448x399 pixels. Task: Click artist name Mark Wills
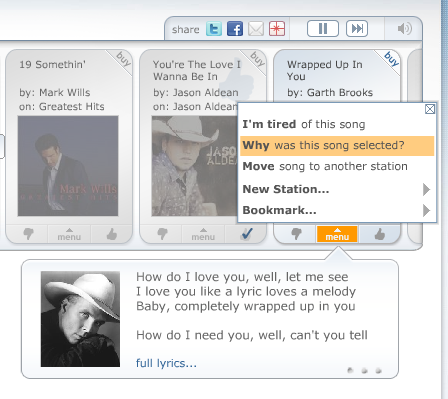tap(65, 92)
